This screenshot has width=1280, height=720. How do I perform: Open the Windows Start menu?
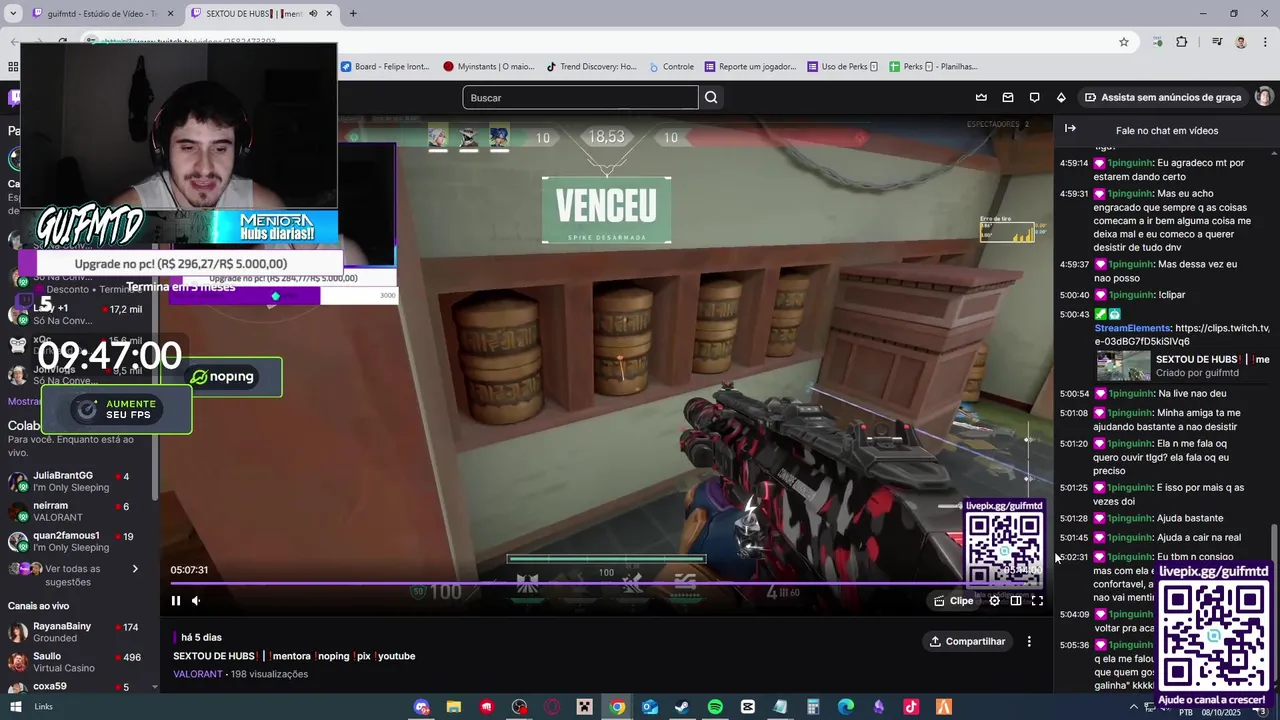(x=16, y=707)
